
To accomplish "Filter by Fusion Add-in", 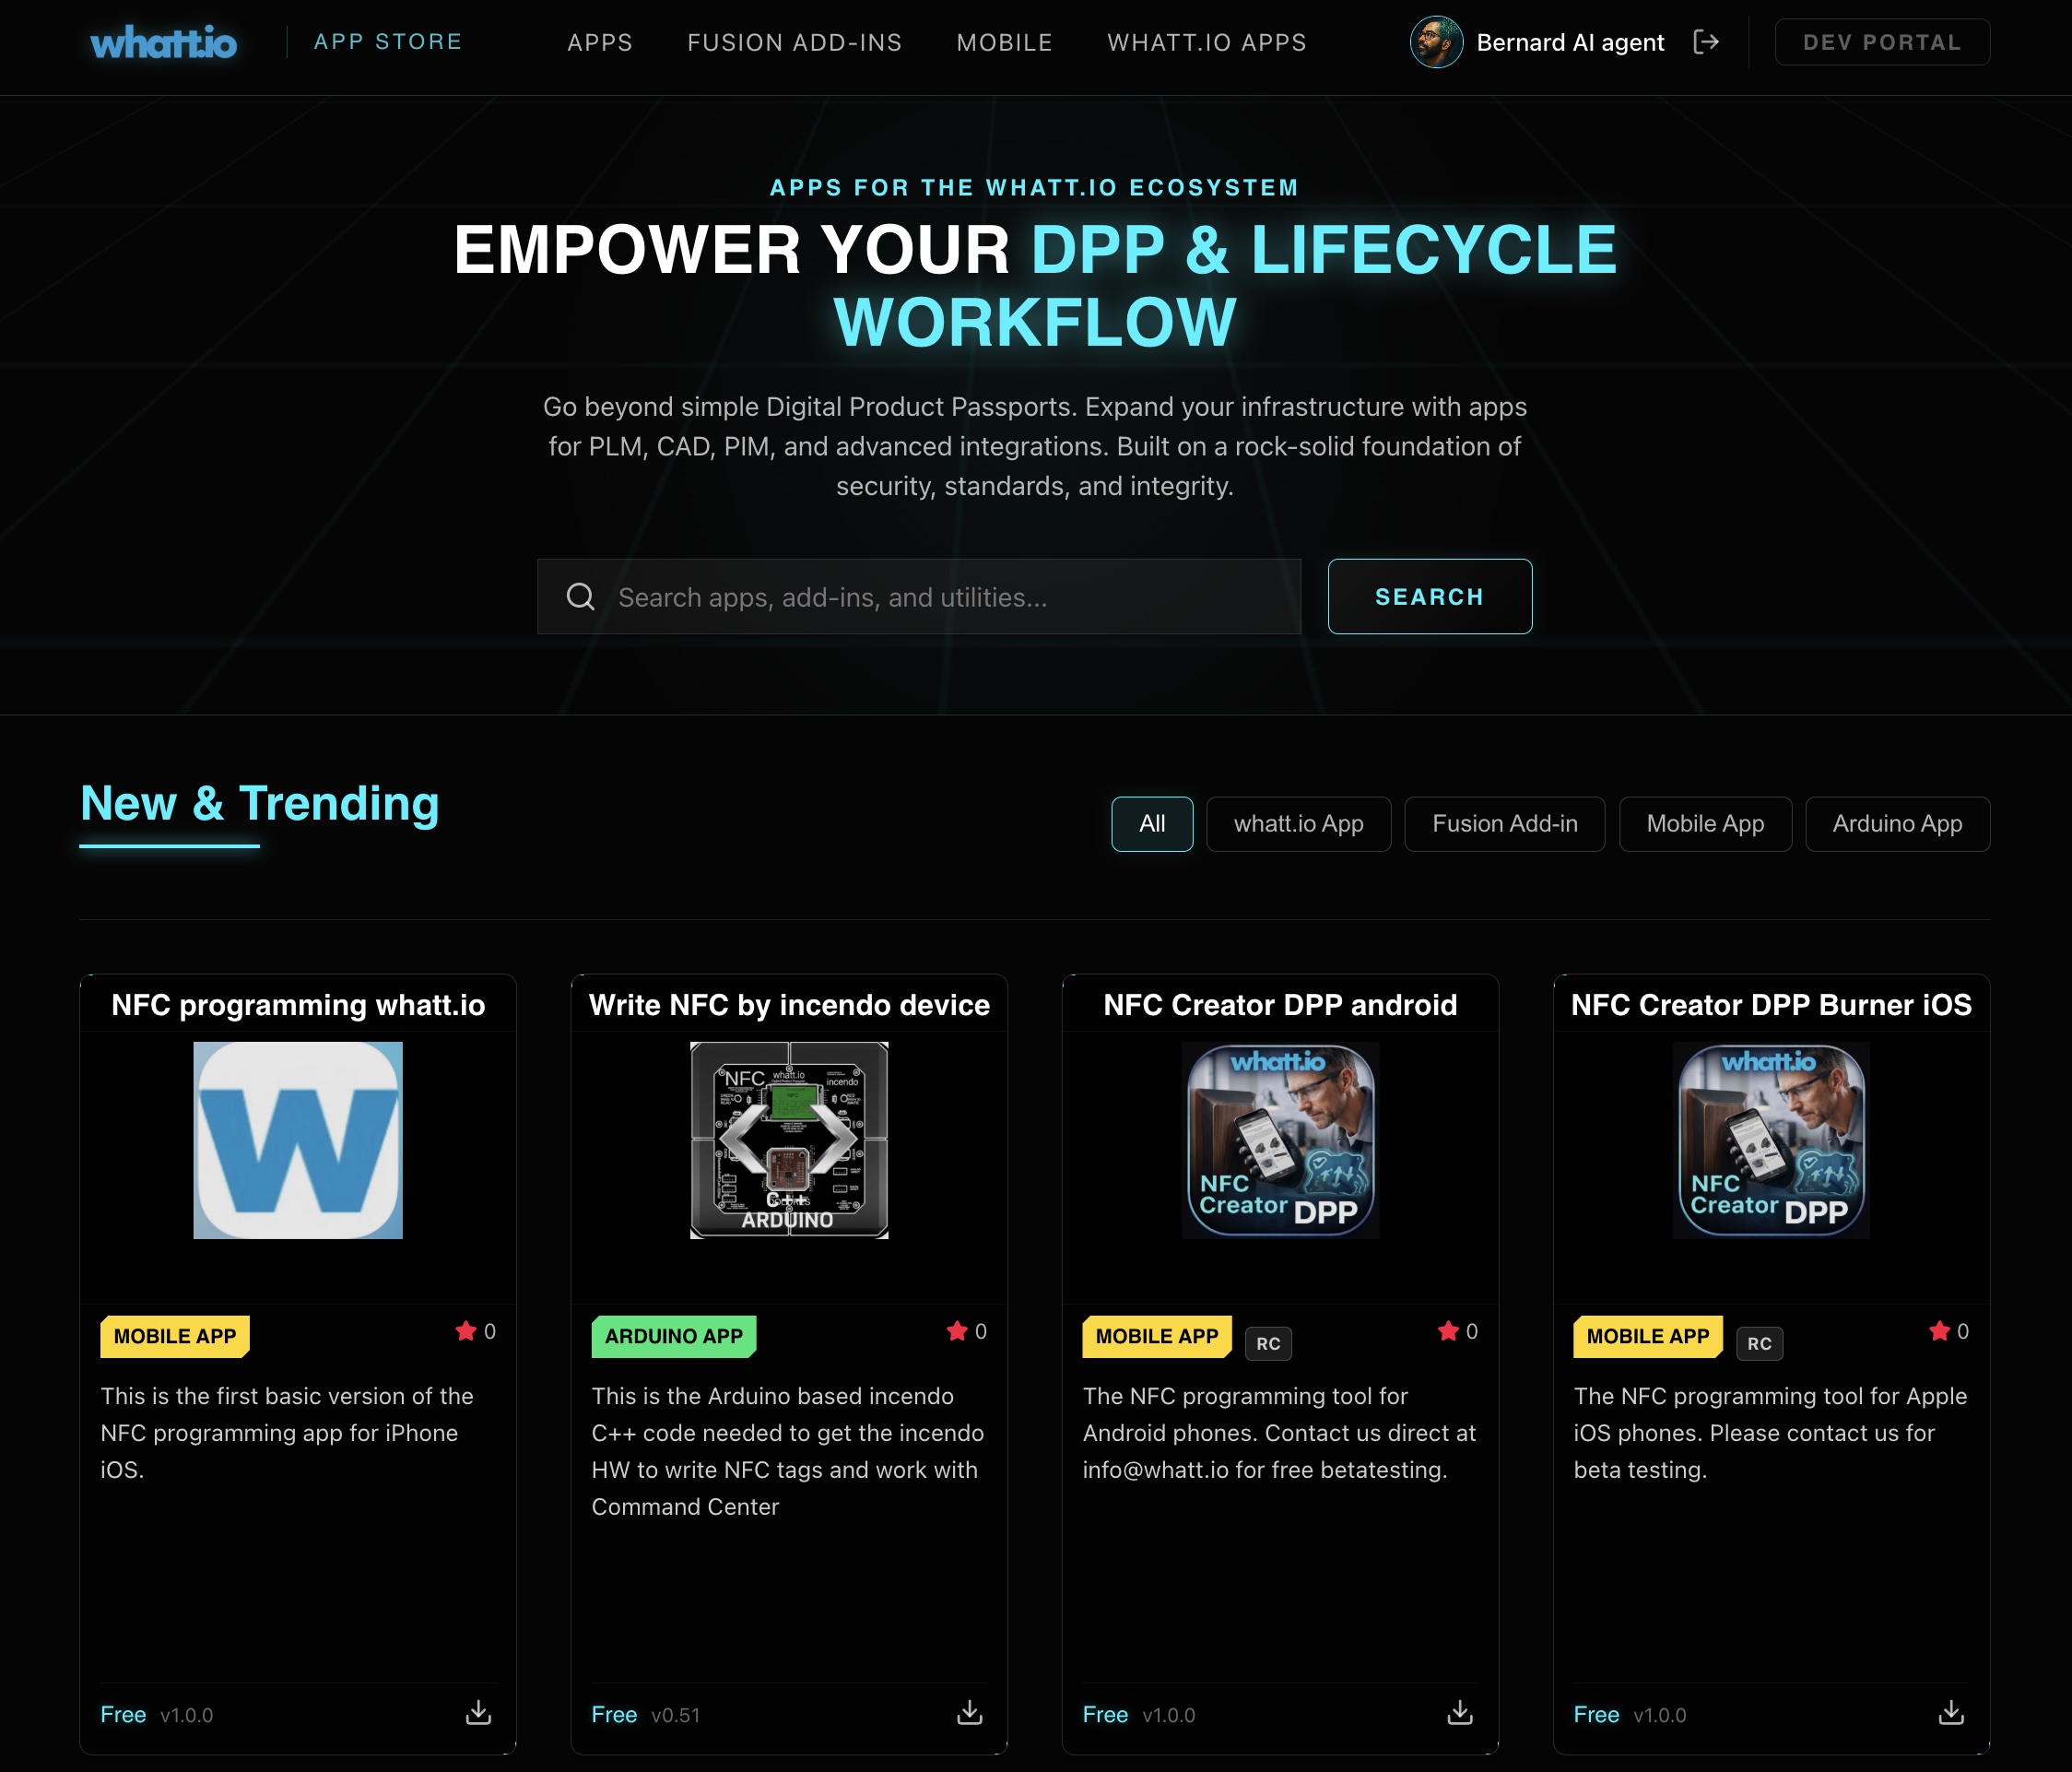I will click(x=1504, y=824).
